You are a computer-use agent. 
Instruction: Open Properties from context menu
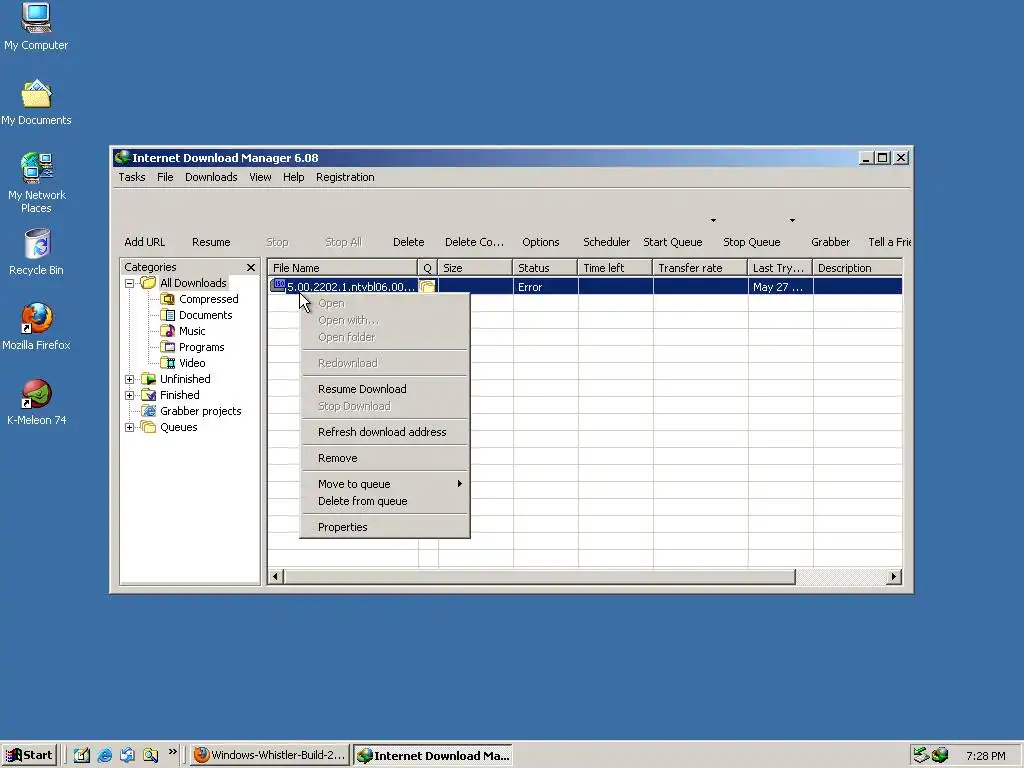tap(385, 528)
